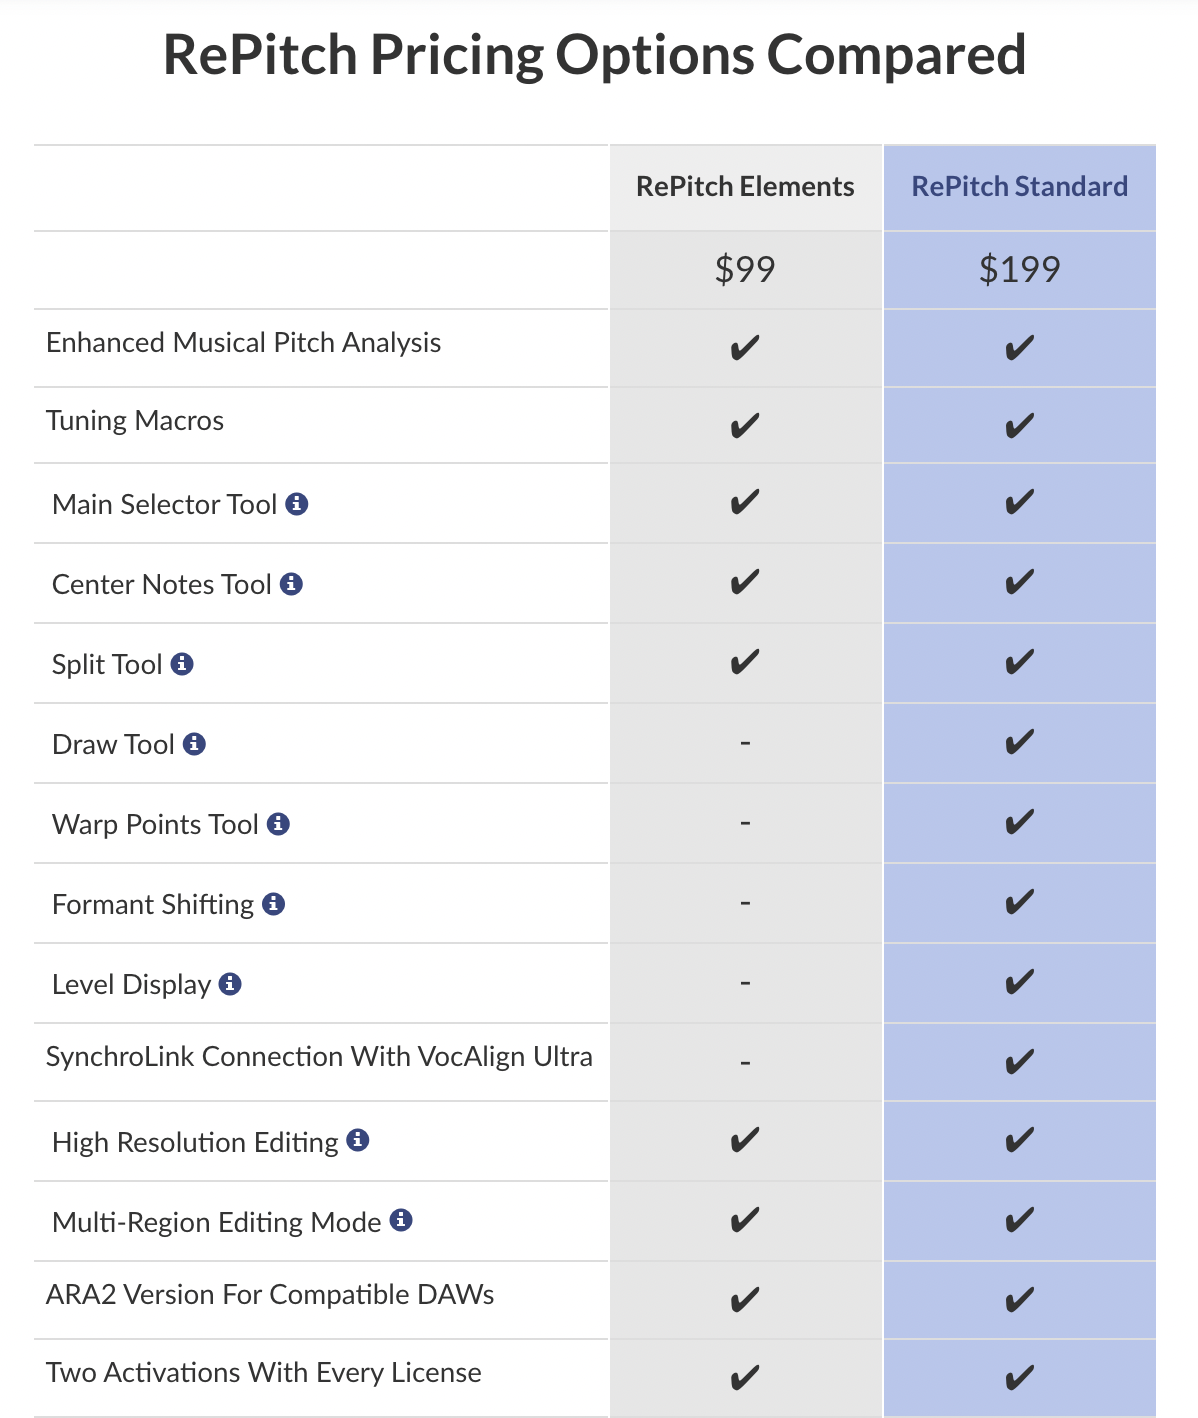
Task: Click the Draw Tool info icon
Action: tap(195, 744)
